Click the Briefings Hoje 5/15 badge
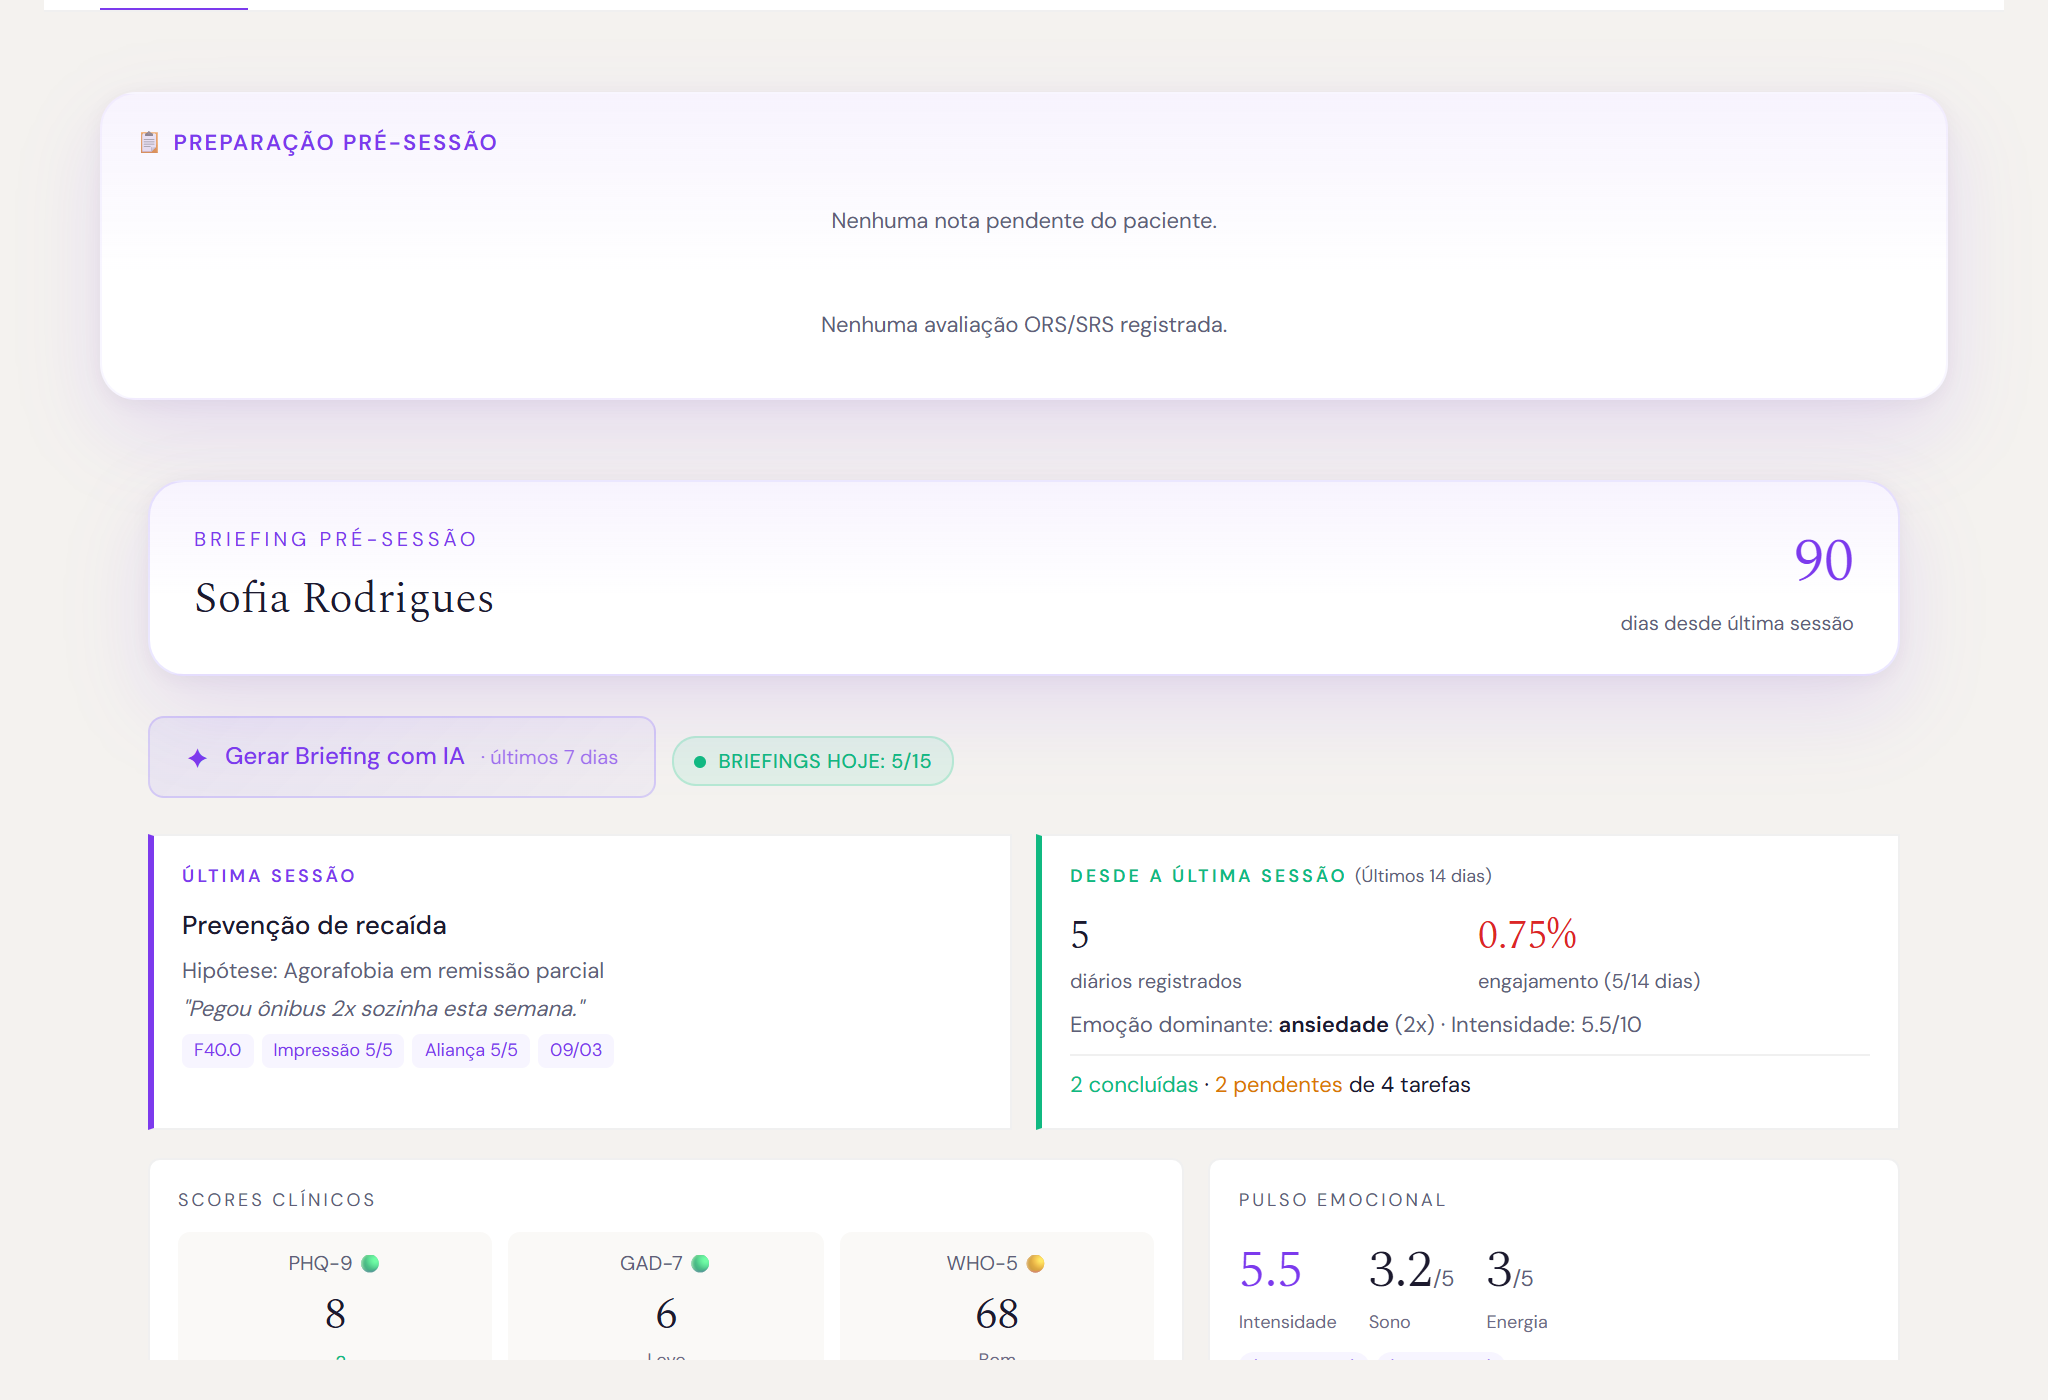2048x1400 pixels. coord(813,761)
